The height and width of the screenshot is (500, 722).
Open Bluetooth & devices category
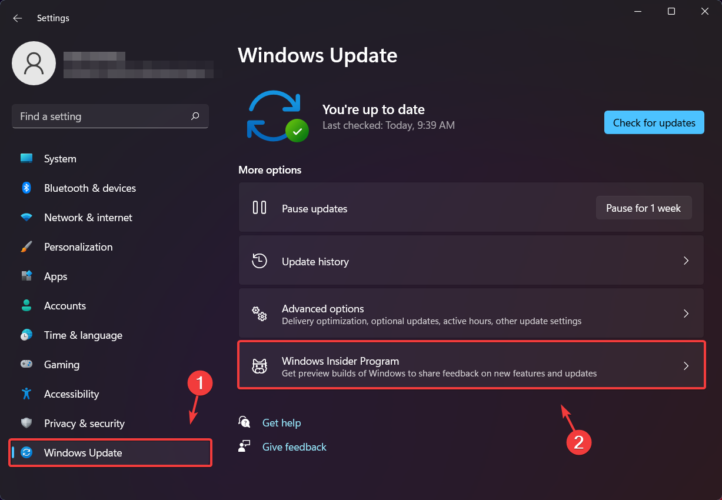pyautogui.click(x=111, y=188)
